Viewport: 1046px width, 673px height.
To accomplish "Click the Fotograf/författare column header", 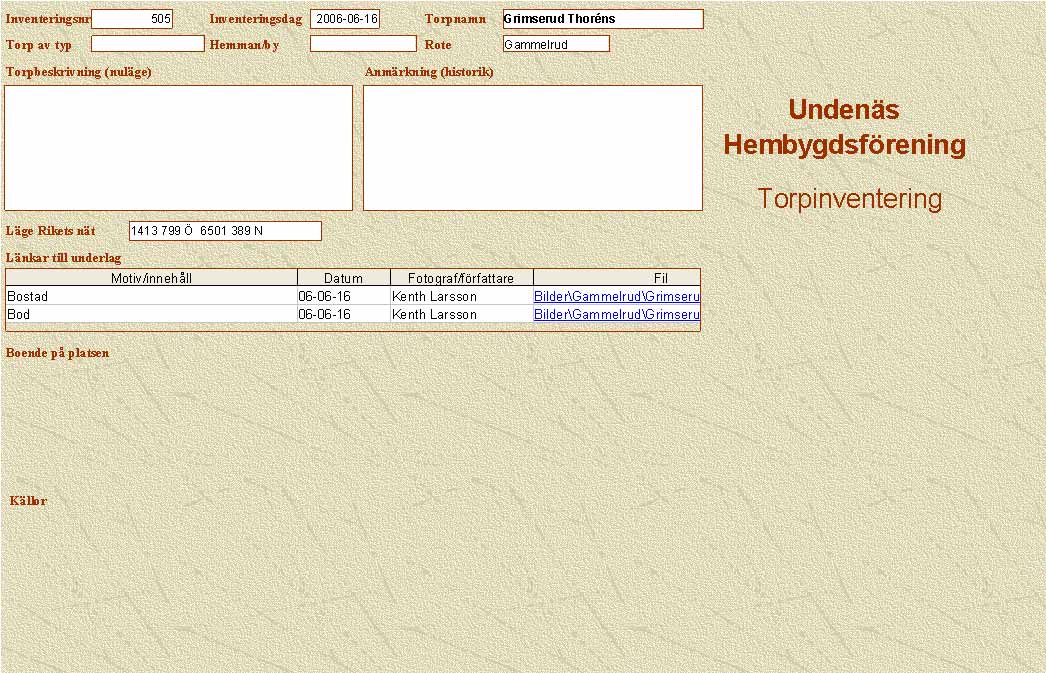I will pyautogui.click(x=461, y=278).
